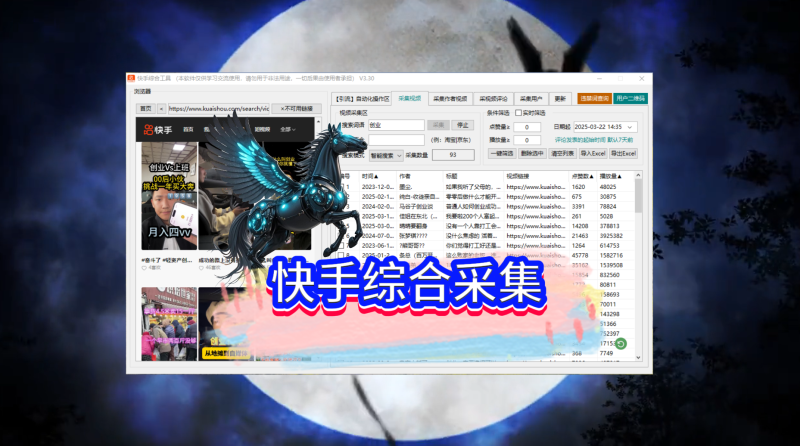
Task: Tick the checkbox for table row 7
Action: coord(340,245)
